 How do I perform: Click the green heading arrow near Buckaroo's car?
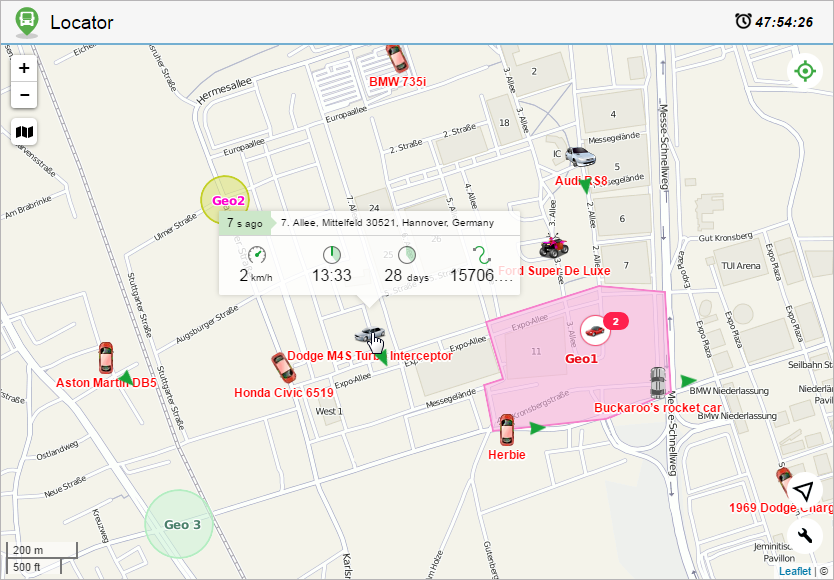(688, 380)
